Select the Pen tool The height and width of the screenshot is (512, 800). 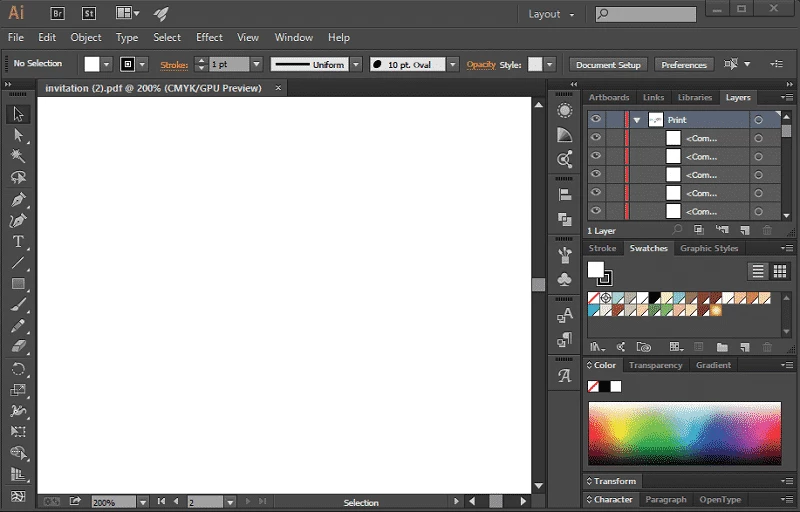(18, 199)
